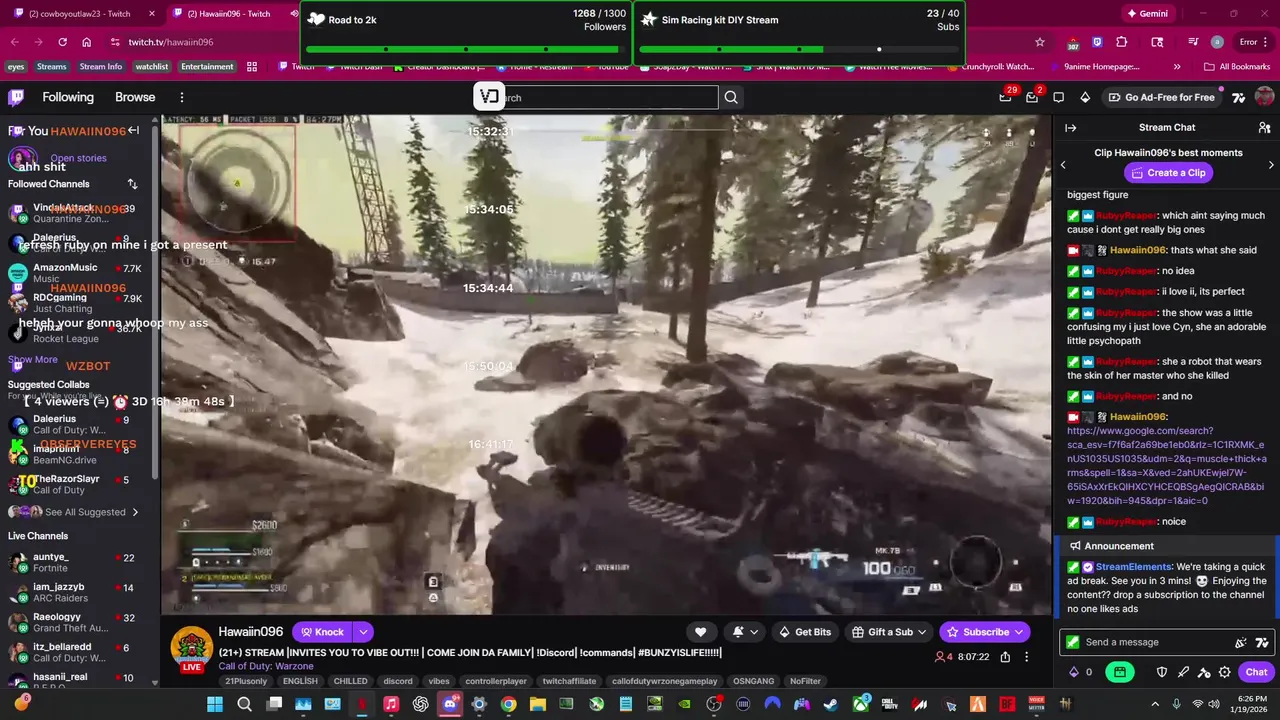Open the Entertainment bookmark folder
The width and height of the screenshot is (1280, 720).
click(x=207, y=67)
